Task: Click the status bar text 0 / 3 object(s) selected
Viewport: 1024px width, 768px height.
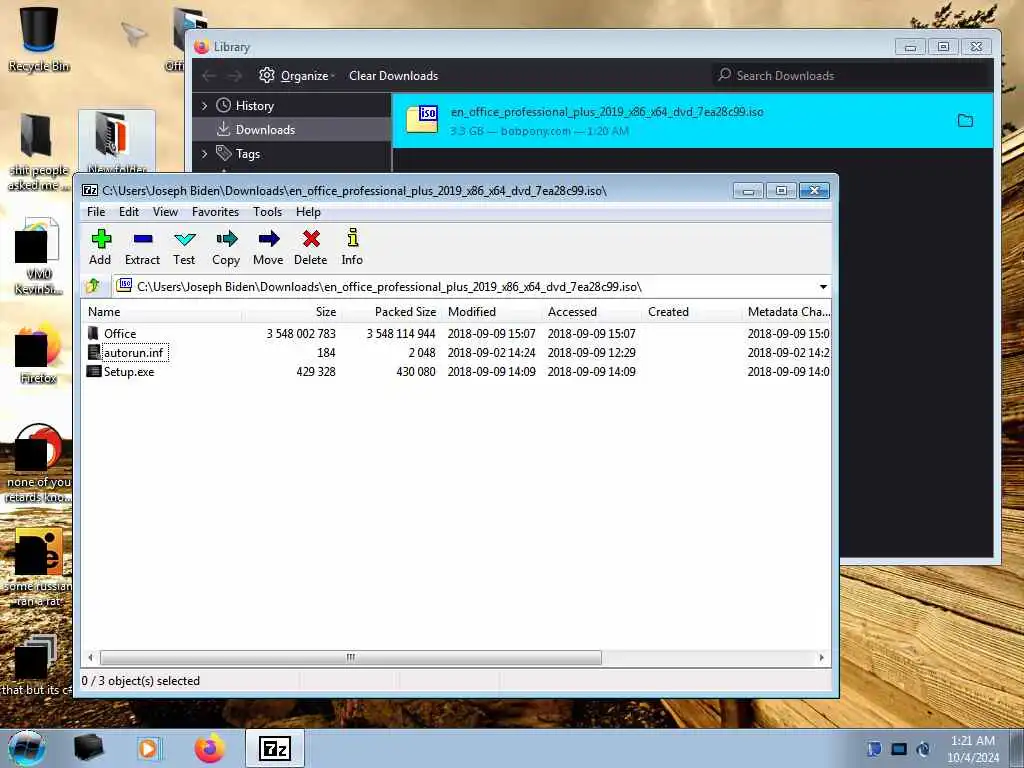Action: click(x=140, y=680)
